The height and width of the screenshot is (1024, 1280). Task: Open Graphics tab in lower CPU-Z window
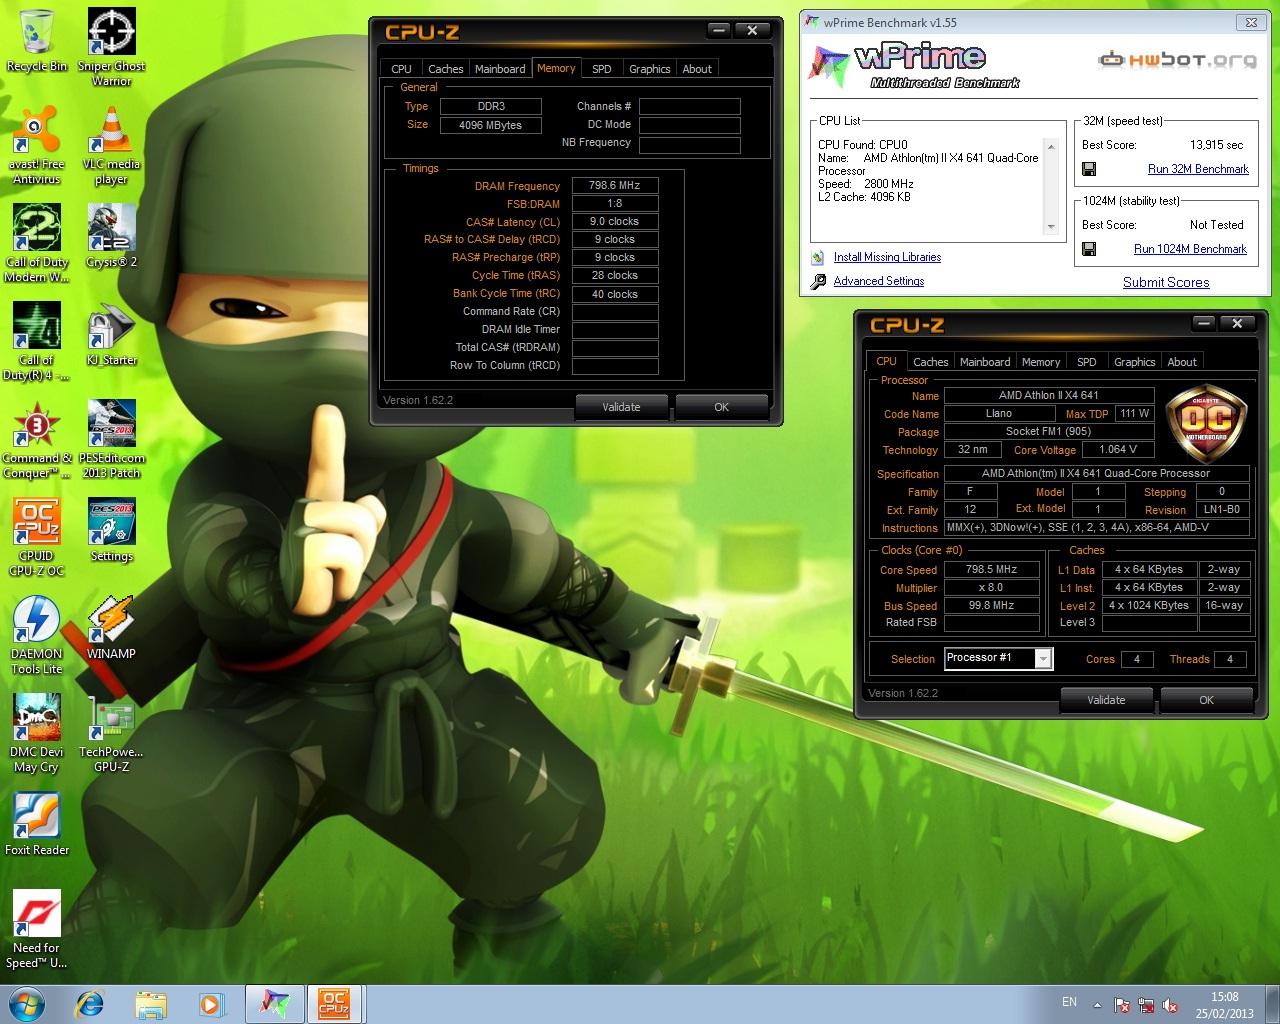pyautogui.click(x=1134, y=362)
